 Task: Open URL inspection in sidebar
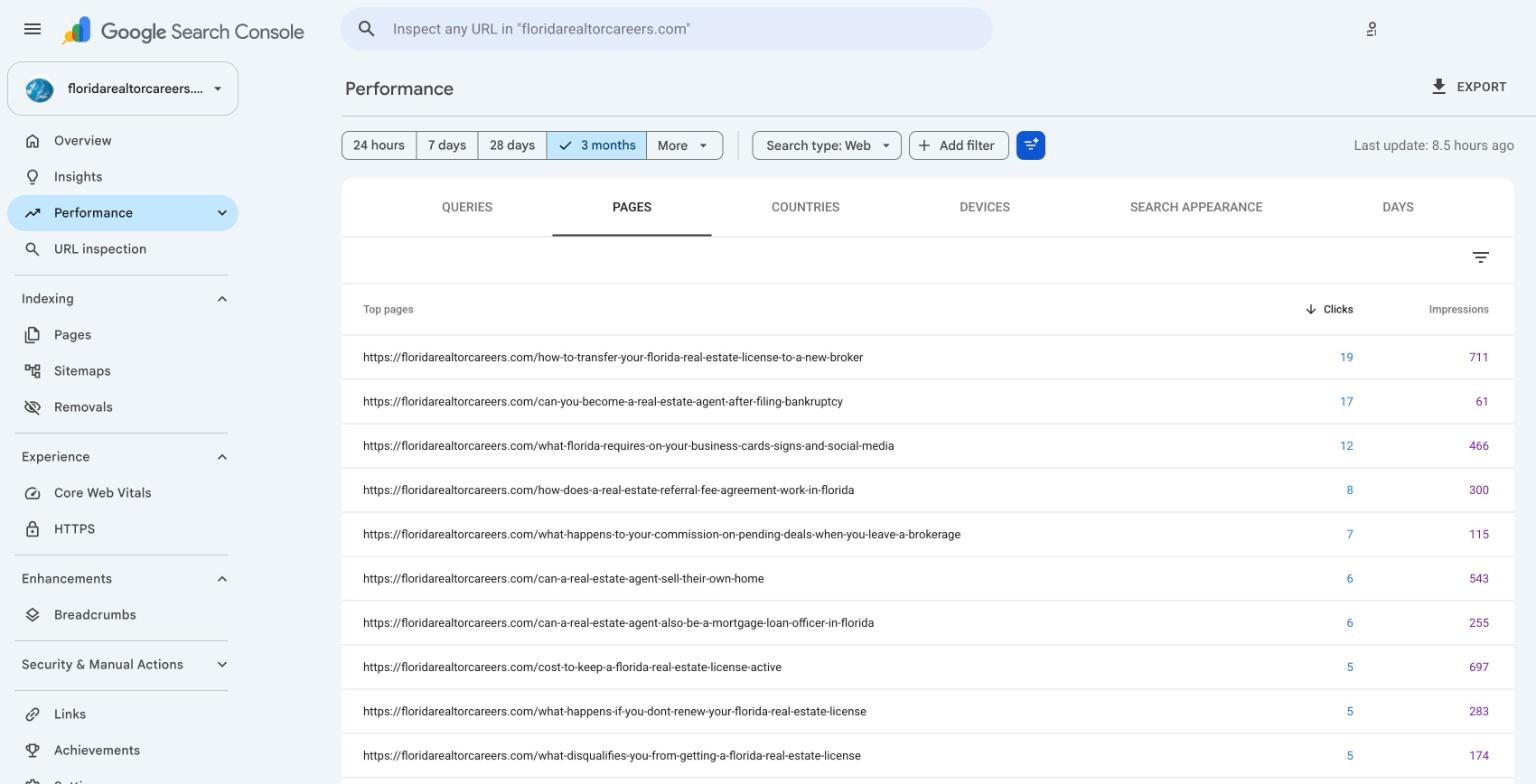122,249
